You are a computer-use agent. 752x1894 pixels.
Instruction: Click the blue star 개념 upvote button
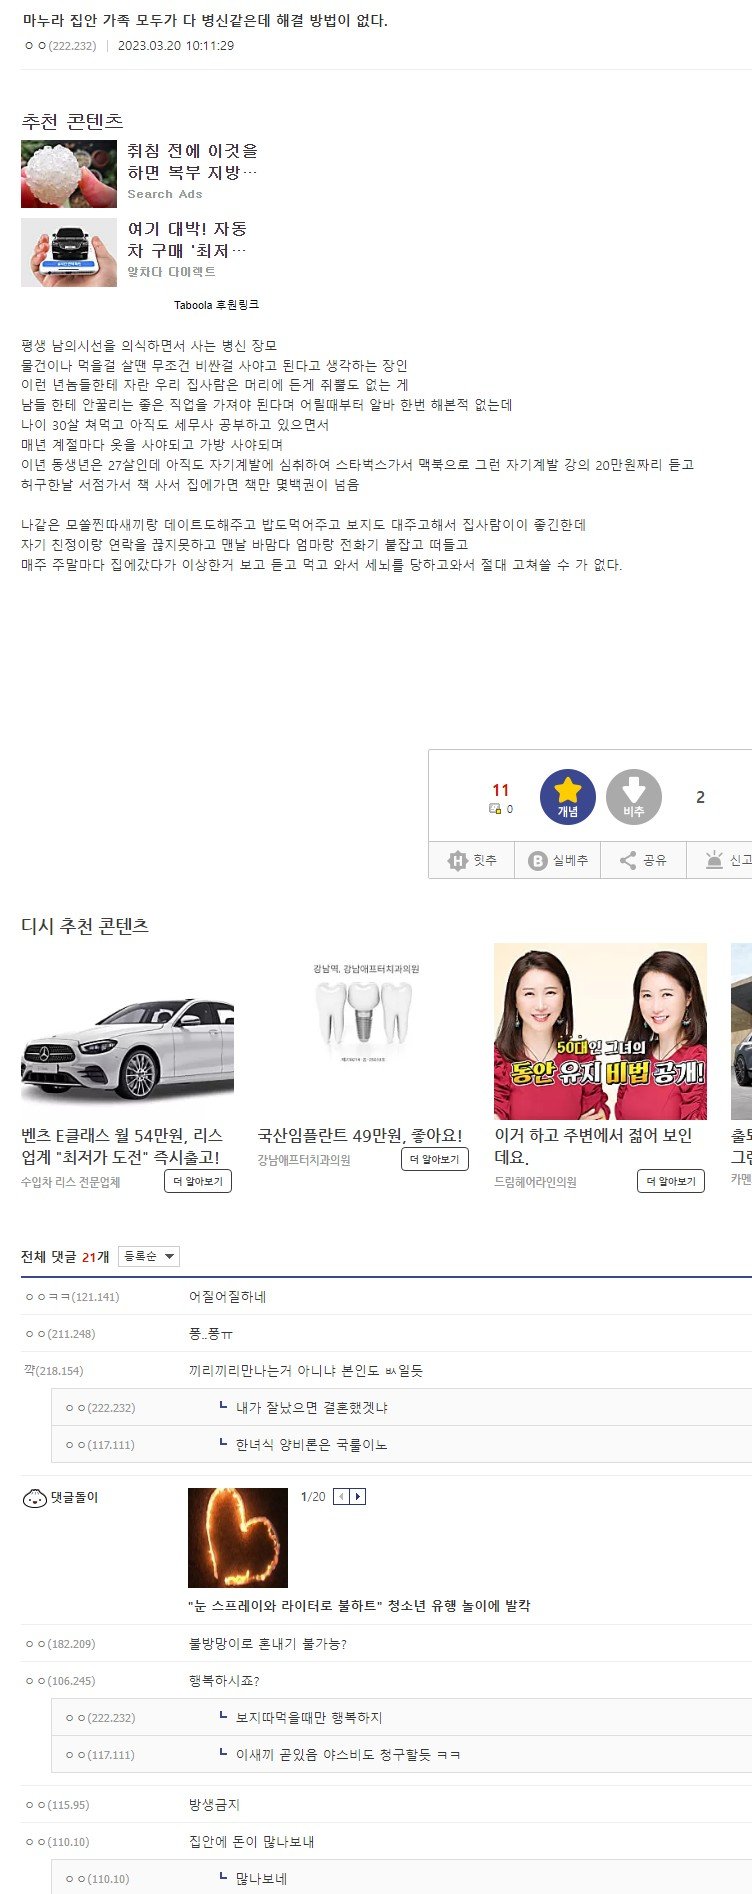[x=567, y=797]
